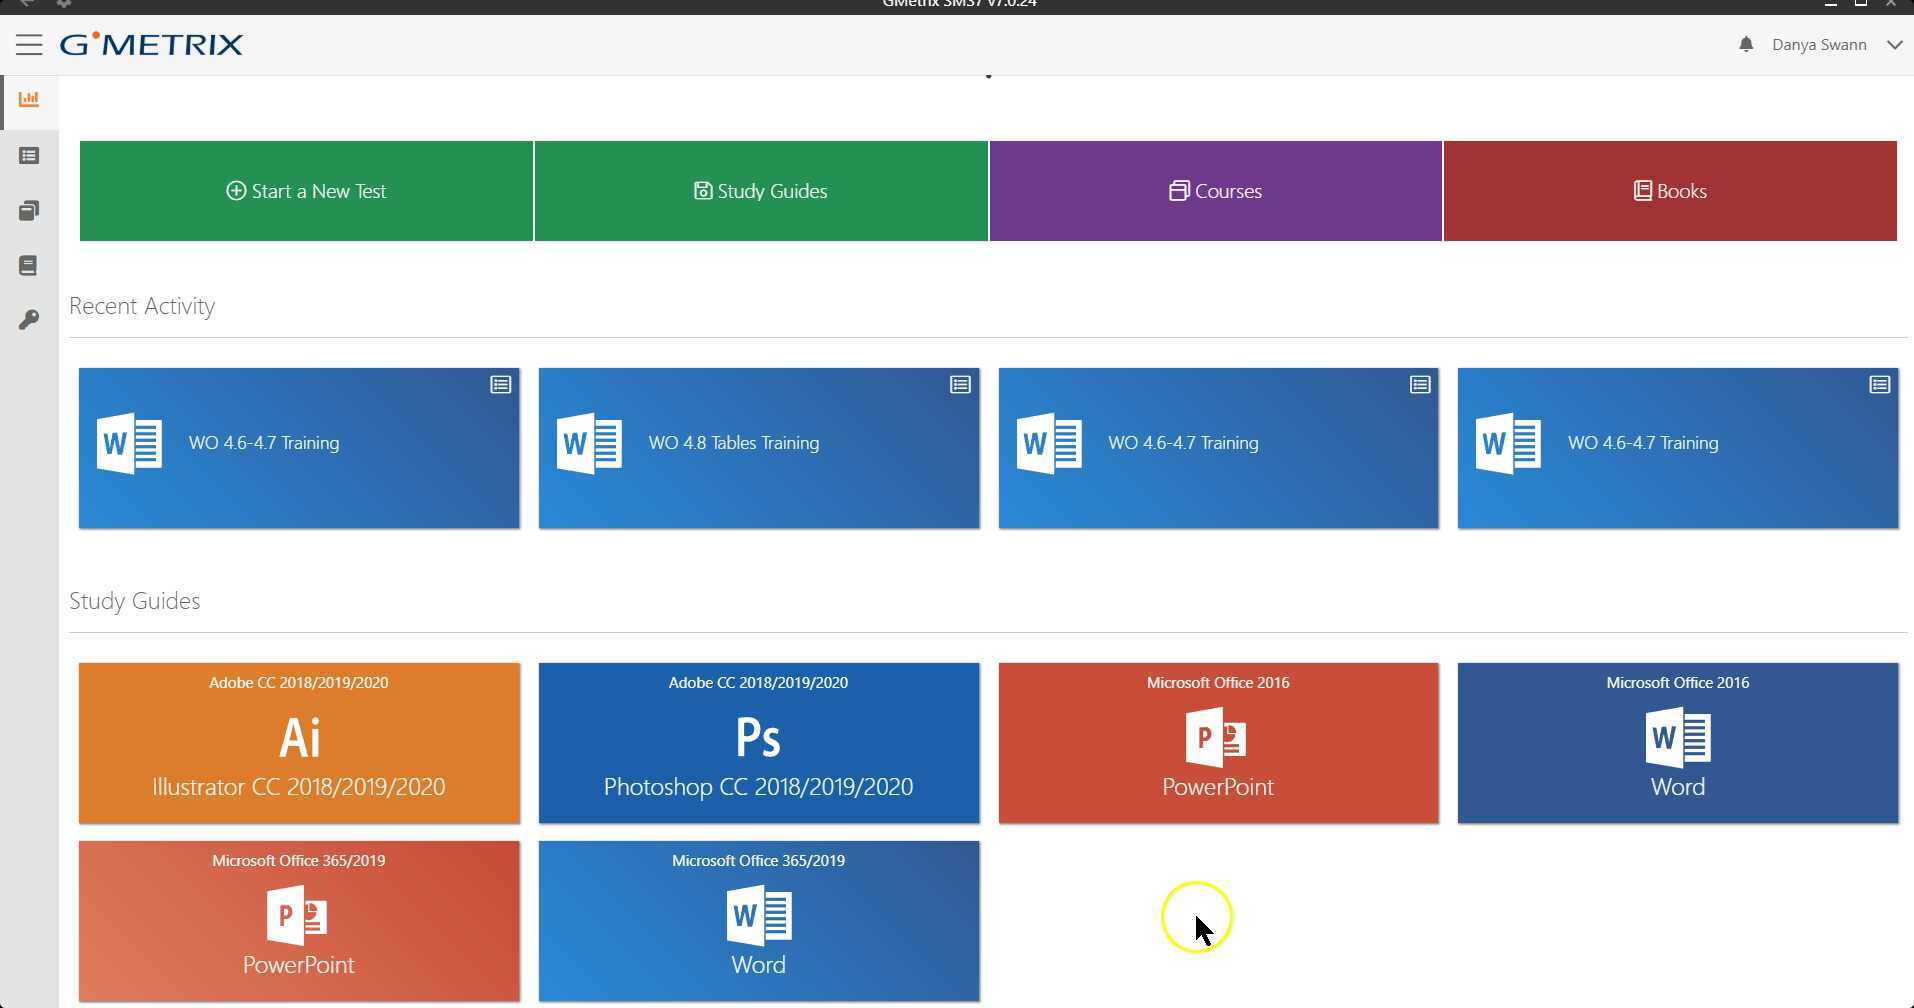
Task: Open the tests list icon in sidebar
Action: pyautogui.click(x=29, y=156)
